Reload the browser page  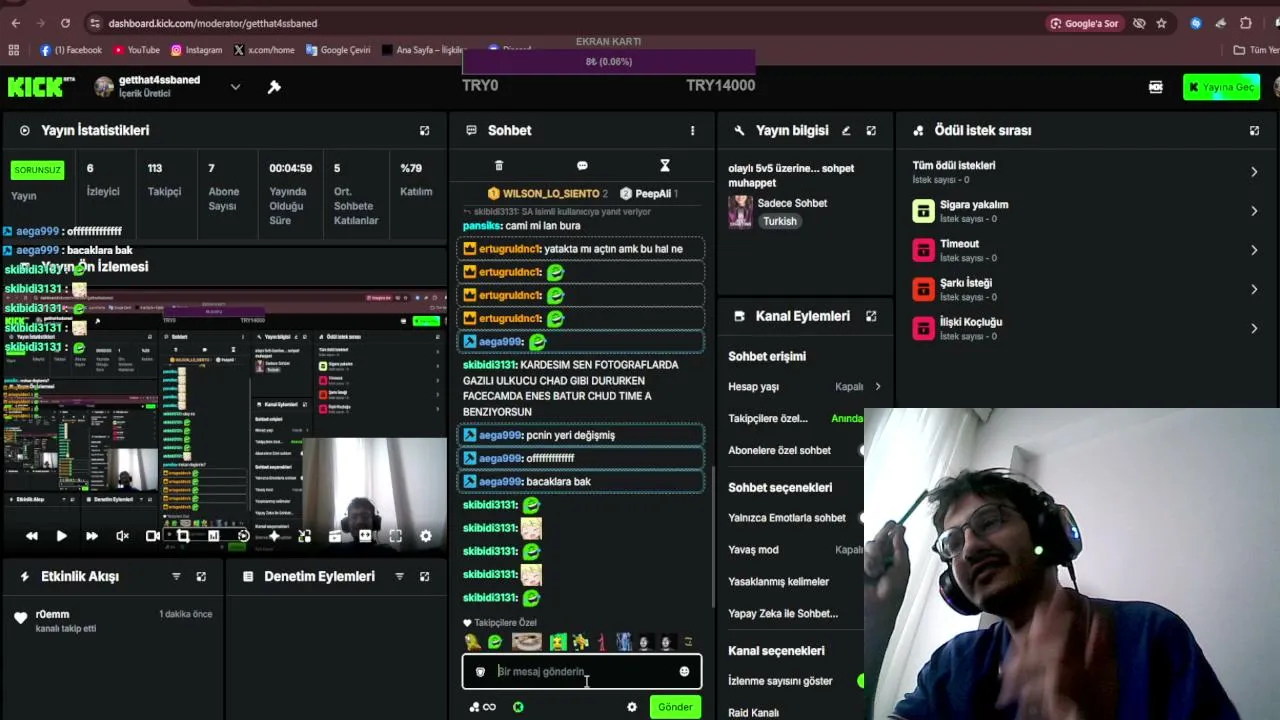(x=65, y=23)
